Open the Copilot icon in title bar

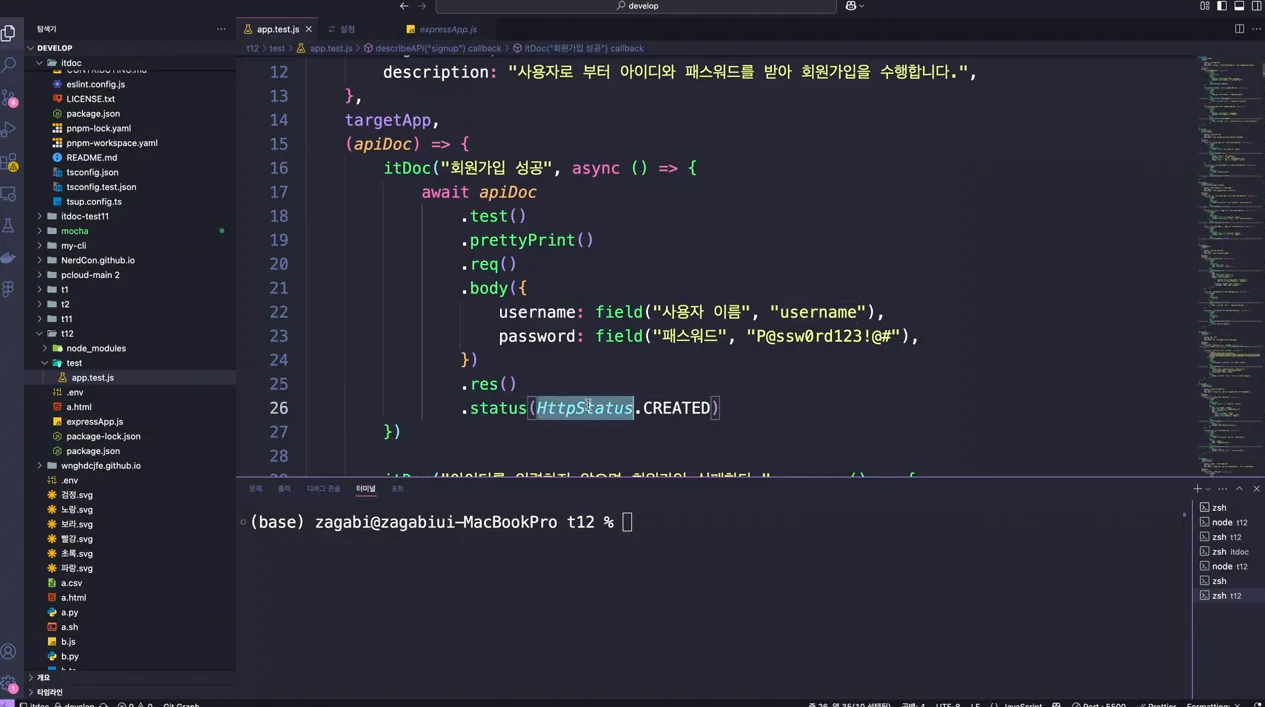pyautogui.click(x=852, y=6)
